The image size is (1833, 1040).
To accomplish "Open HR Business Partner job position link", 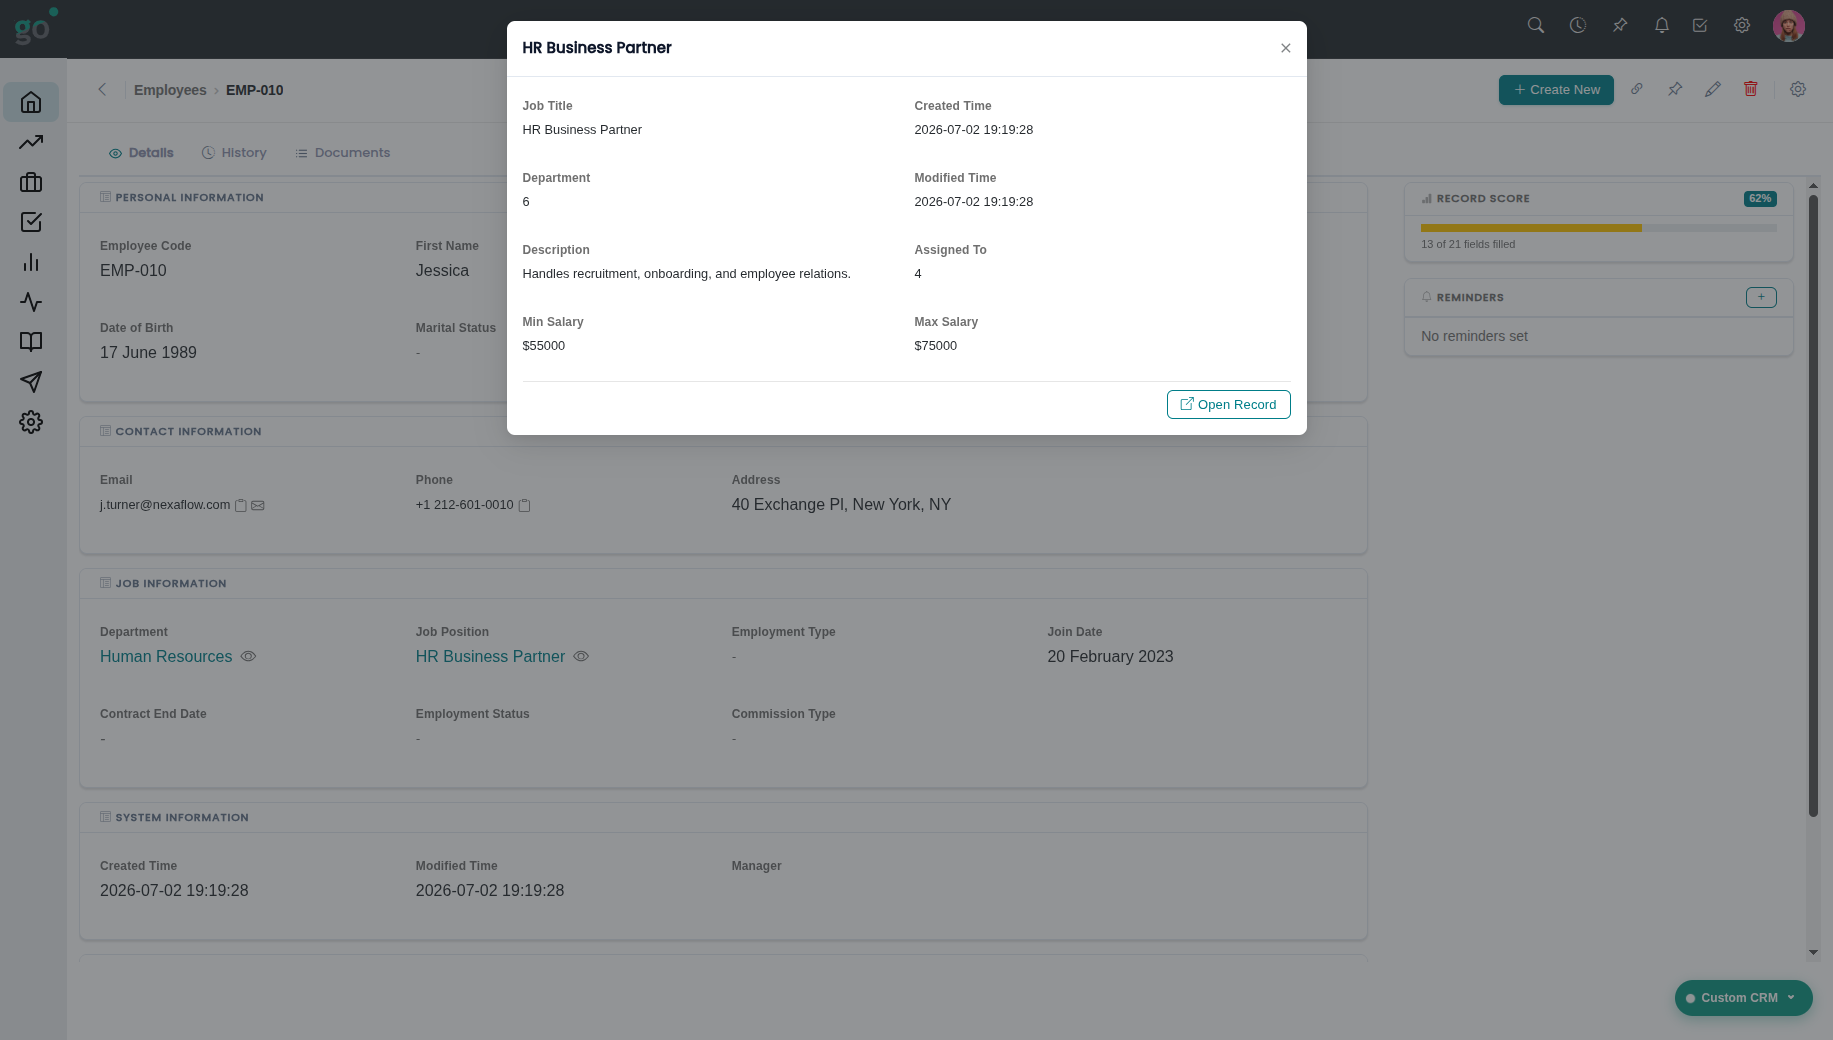I will point(490,656).
